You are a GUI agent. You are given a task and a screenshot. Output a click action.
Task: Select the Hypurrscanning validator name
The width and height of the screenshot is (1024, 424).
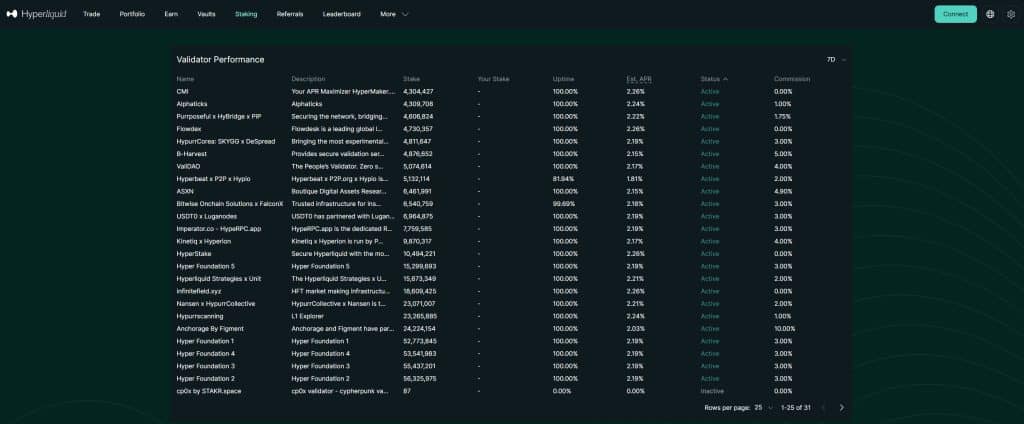coord(200,316)
